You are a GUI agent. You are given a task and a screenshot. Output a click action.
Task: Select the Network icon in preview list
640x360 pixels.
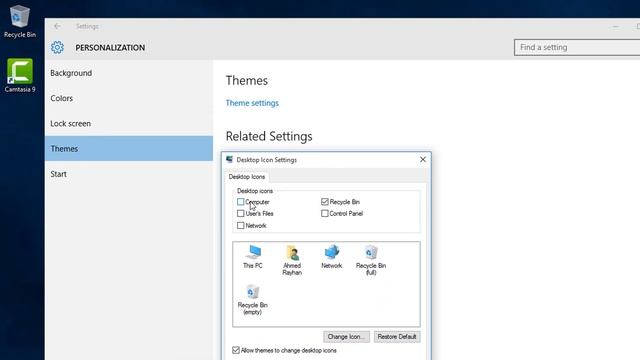(331, 257)
